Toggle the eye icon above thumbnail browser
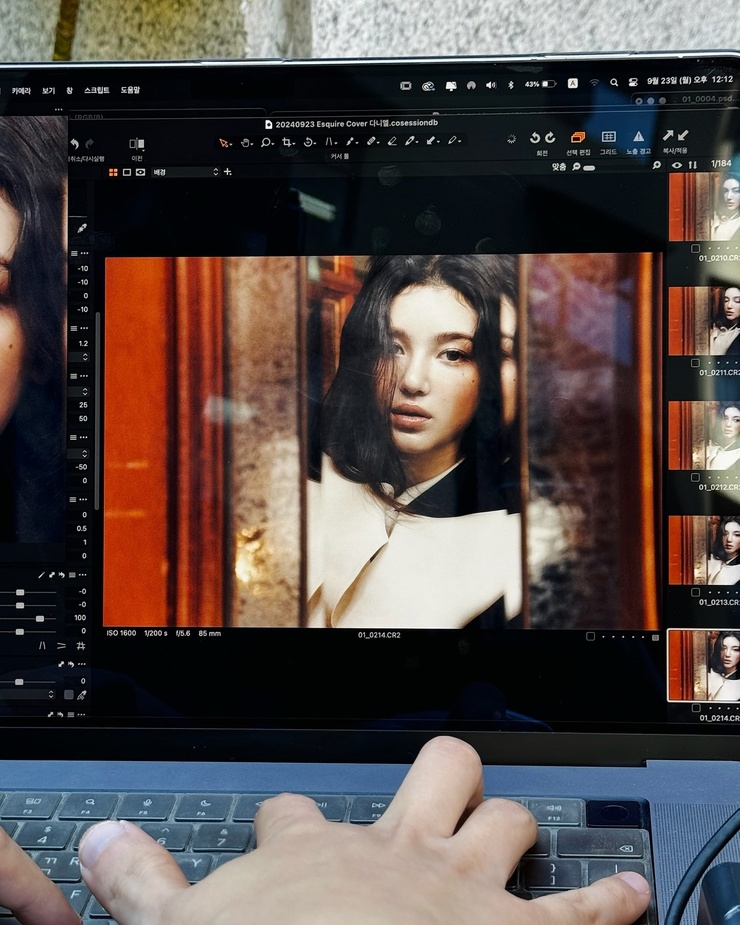Viewport: 740px width, 925px height. (677, 165)
